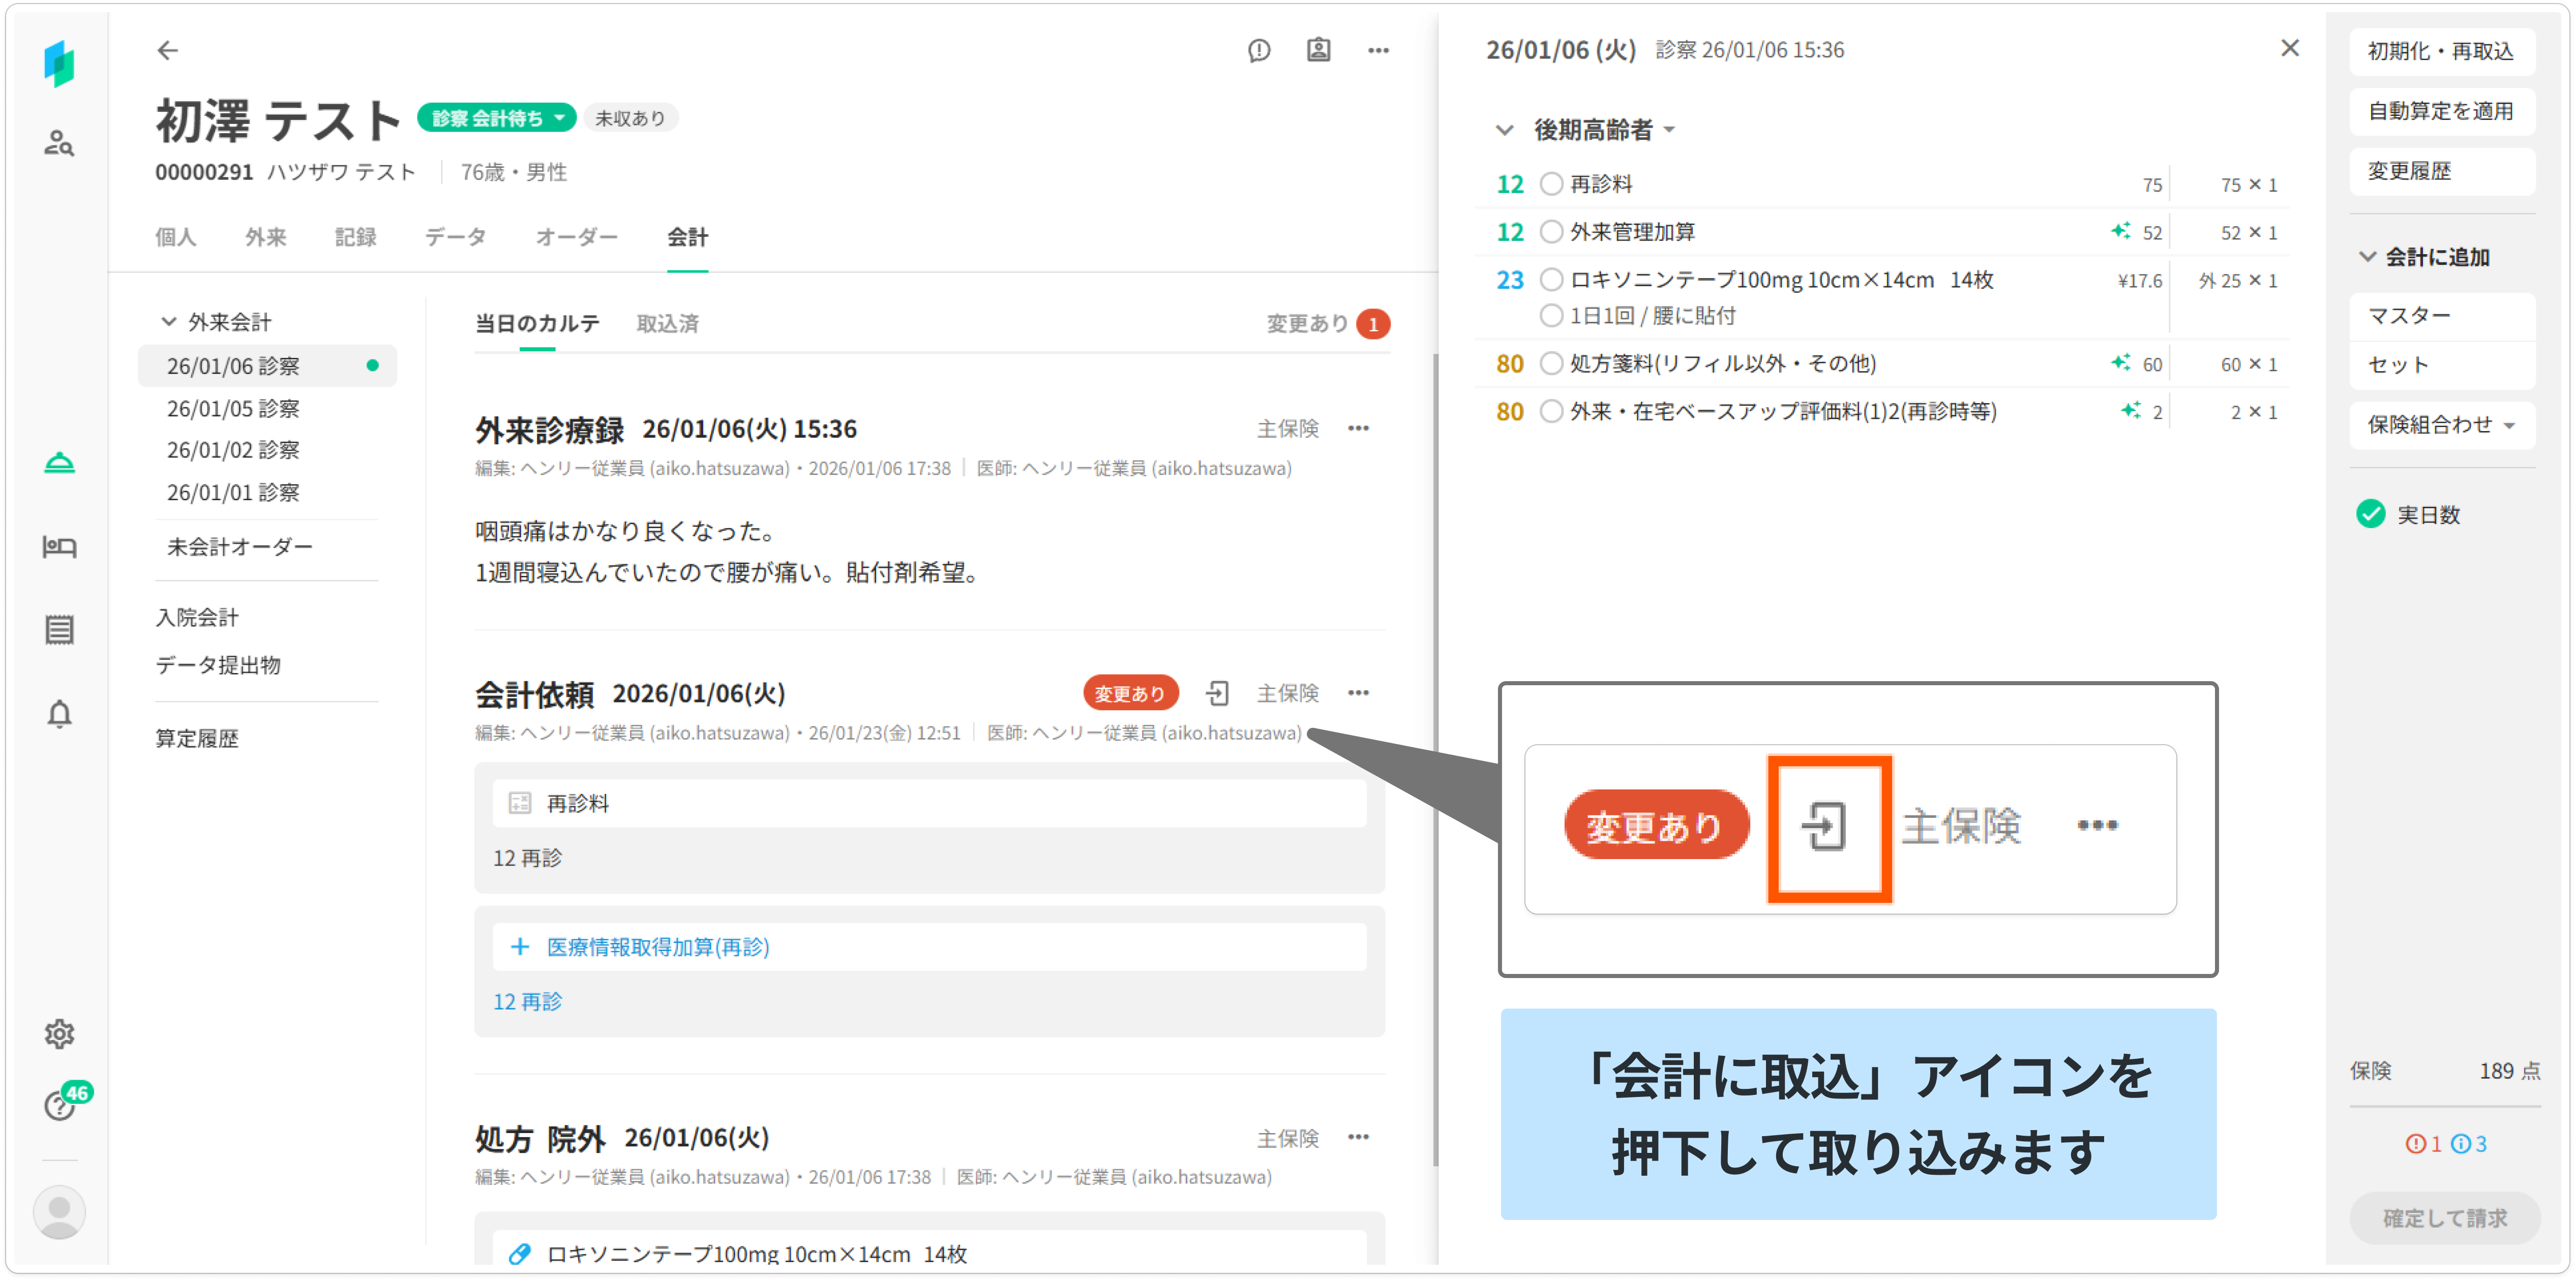Click the import to accounting icon
Viewport: 2576px width, 1281px height.
point(1217,693)
